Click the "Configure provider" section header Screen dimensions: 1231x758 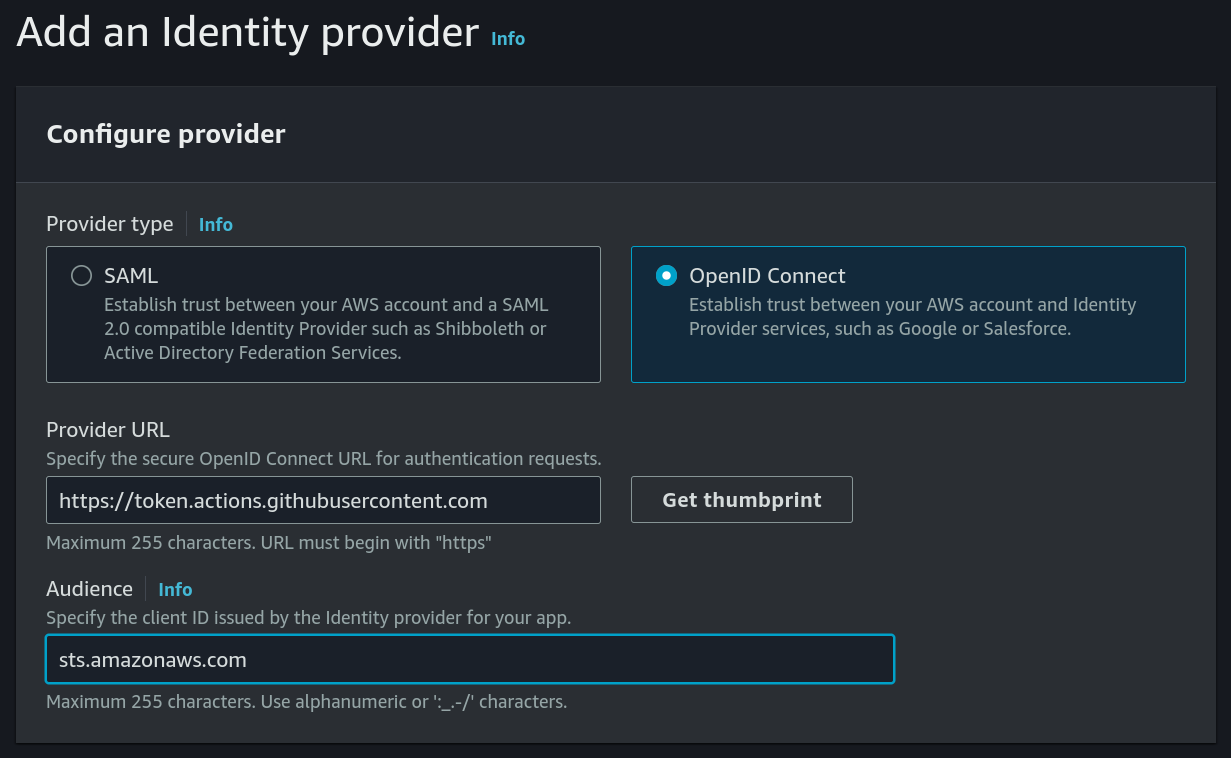tap(166, 134)
